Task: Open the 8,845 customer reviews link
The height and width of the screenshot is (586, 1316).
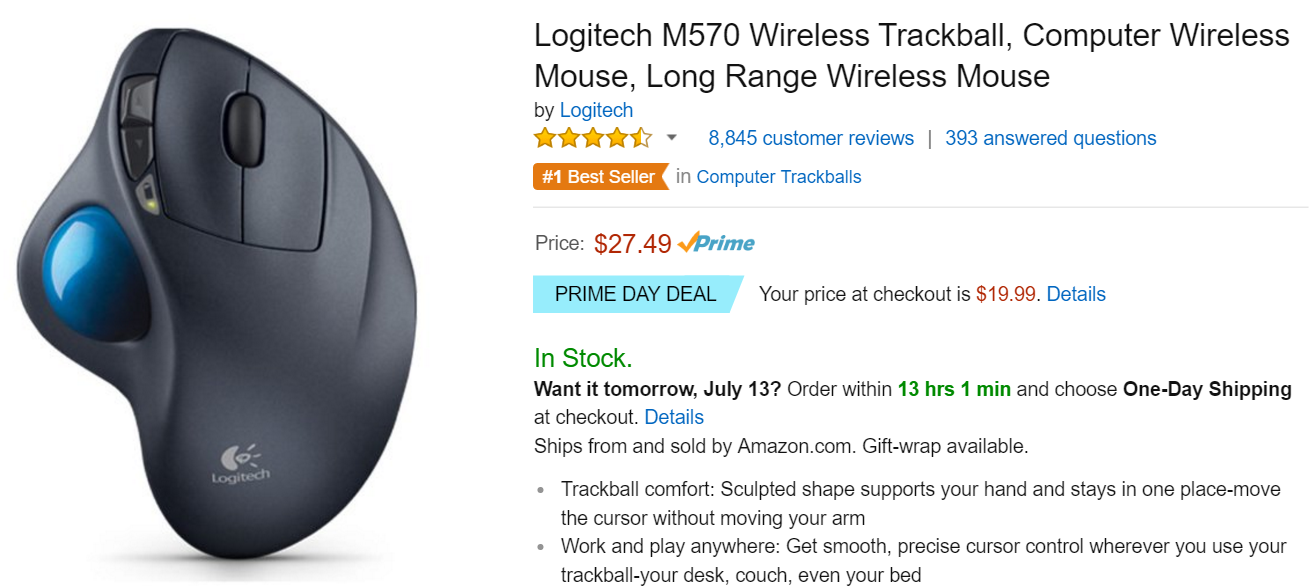Action: pyautogui.click(x=811, y=138)
